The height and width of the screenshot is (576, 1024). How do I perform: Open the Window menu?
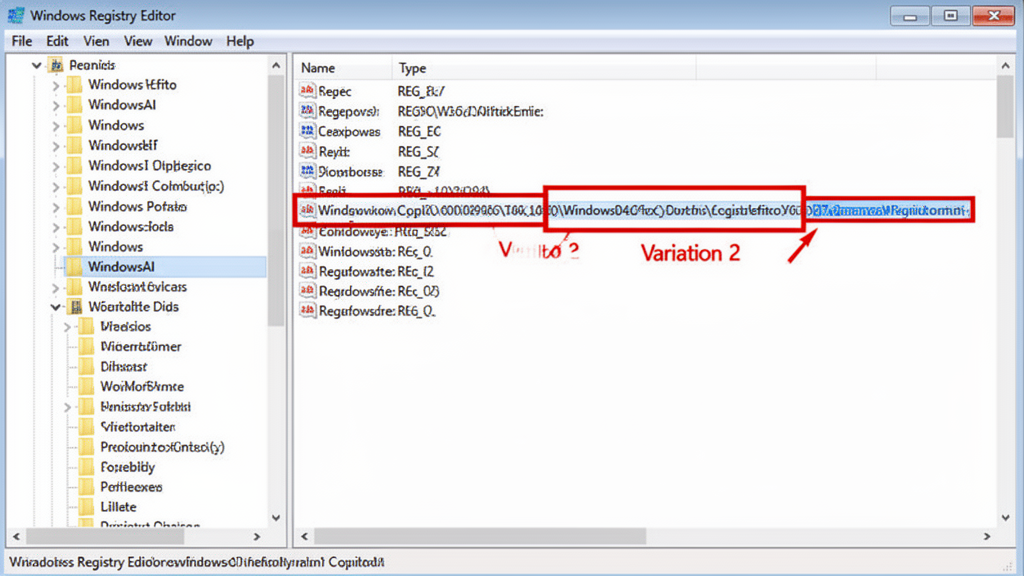[x=188, y=41]
